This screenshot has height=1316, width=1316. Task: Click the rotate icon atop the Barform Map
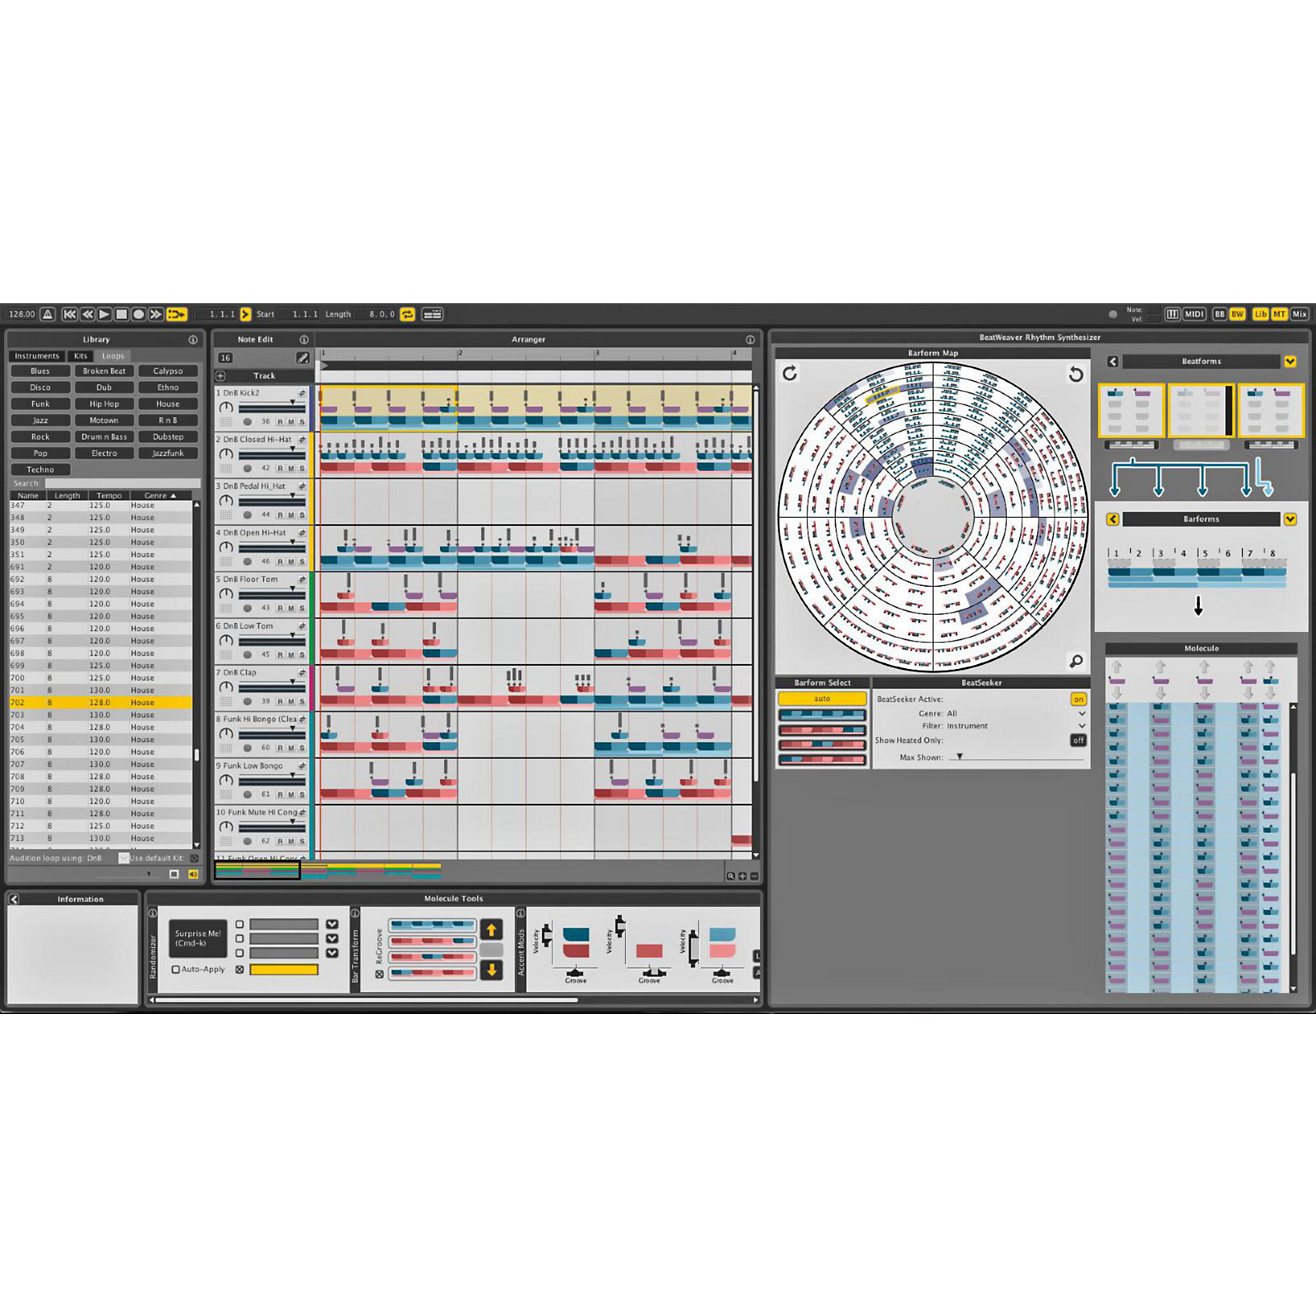pyautogui.click(x=791, y=371)
